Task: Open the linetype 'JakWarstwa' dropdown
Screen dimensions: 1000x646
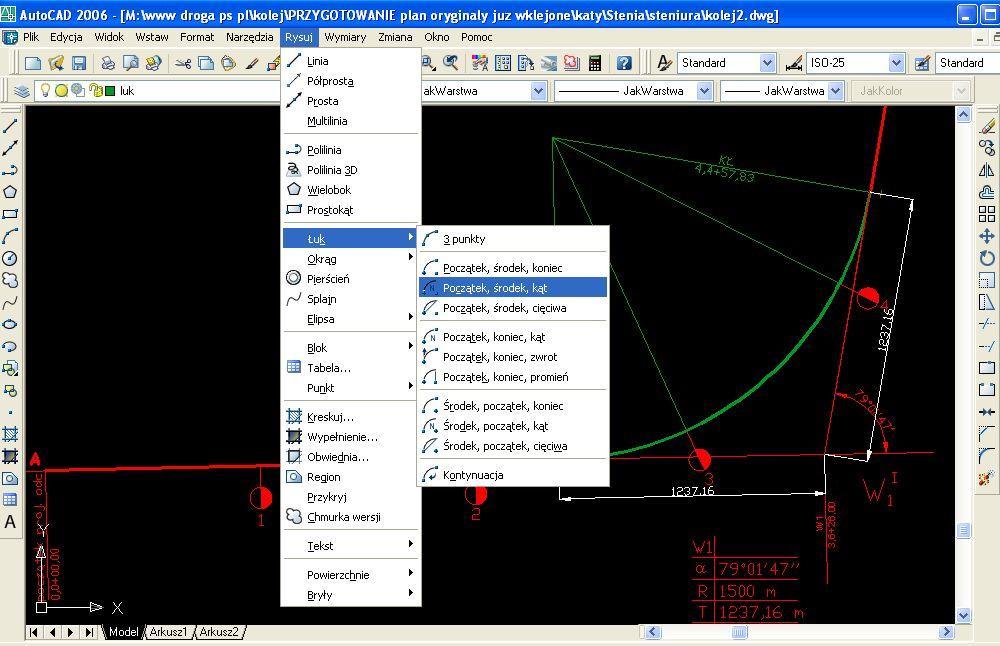Action: click(704, 91)
